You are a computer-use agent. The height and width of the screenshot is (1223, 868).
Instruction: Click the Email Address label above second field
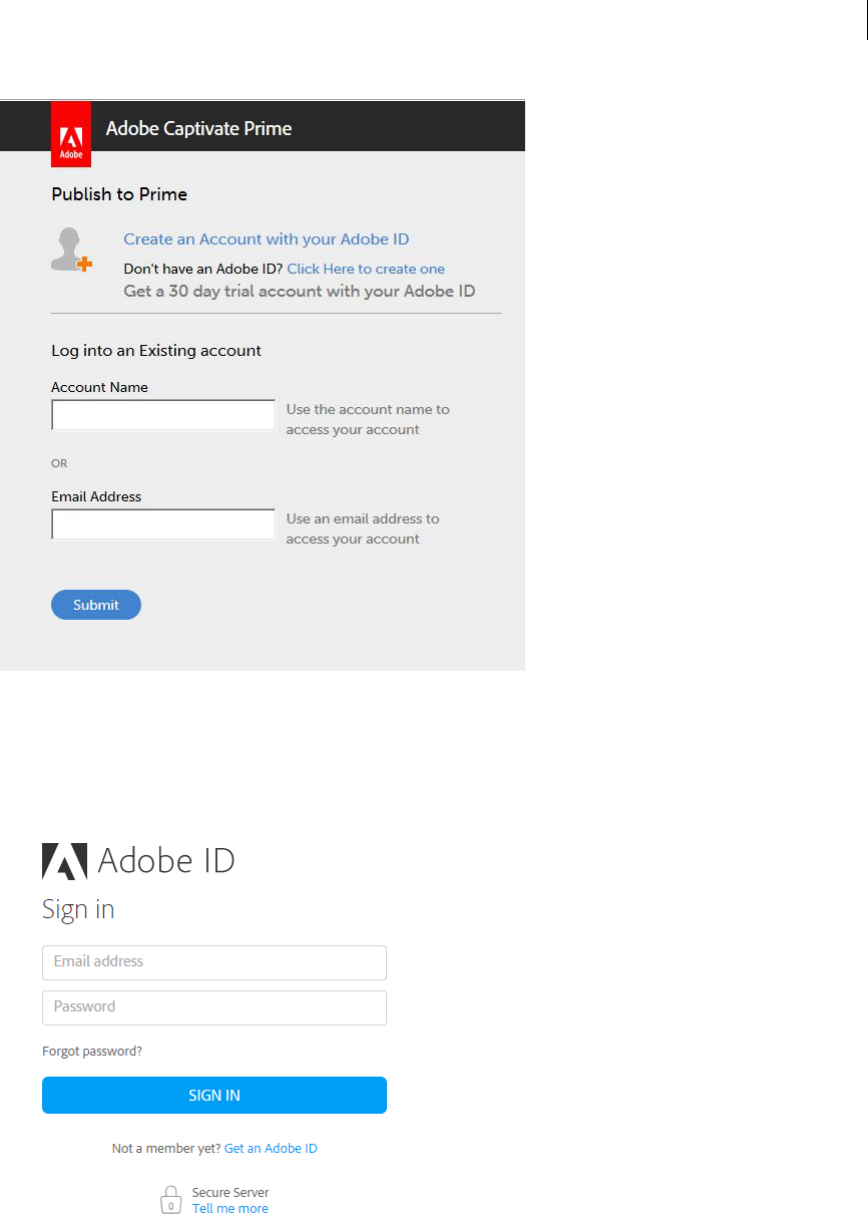[x=96, y=496]
